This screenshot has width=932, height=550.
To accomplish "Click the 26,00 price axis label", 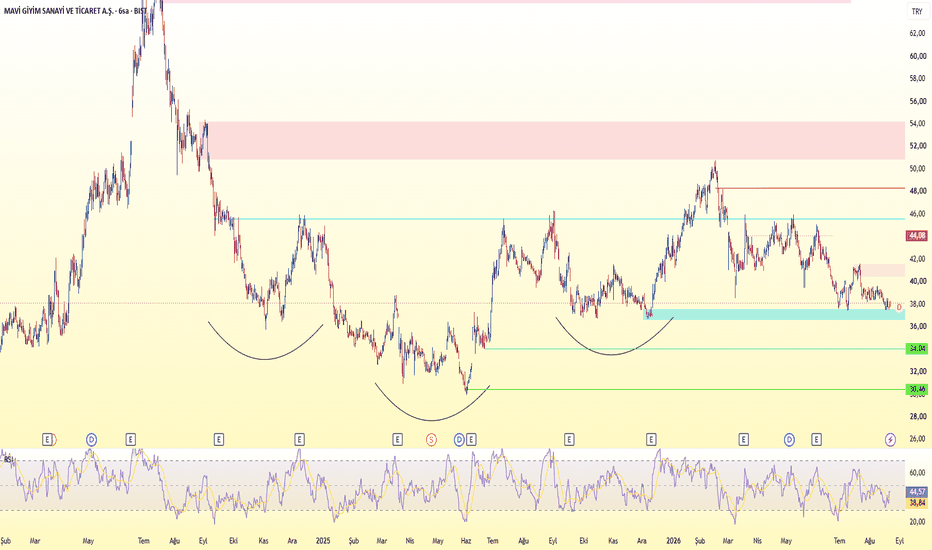I will tap(918, 439).
